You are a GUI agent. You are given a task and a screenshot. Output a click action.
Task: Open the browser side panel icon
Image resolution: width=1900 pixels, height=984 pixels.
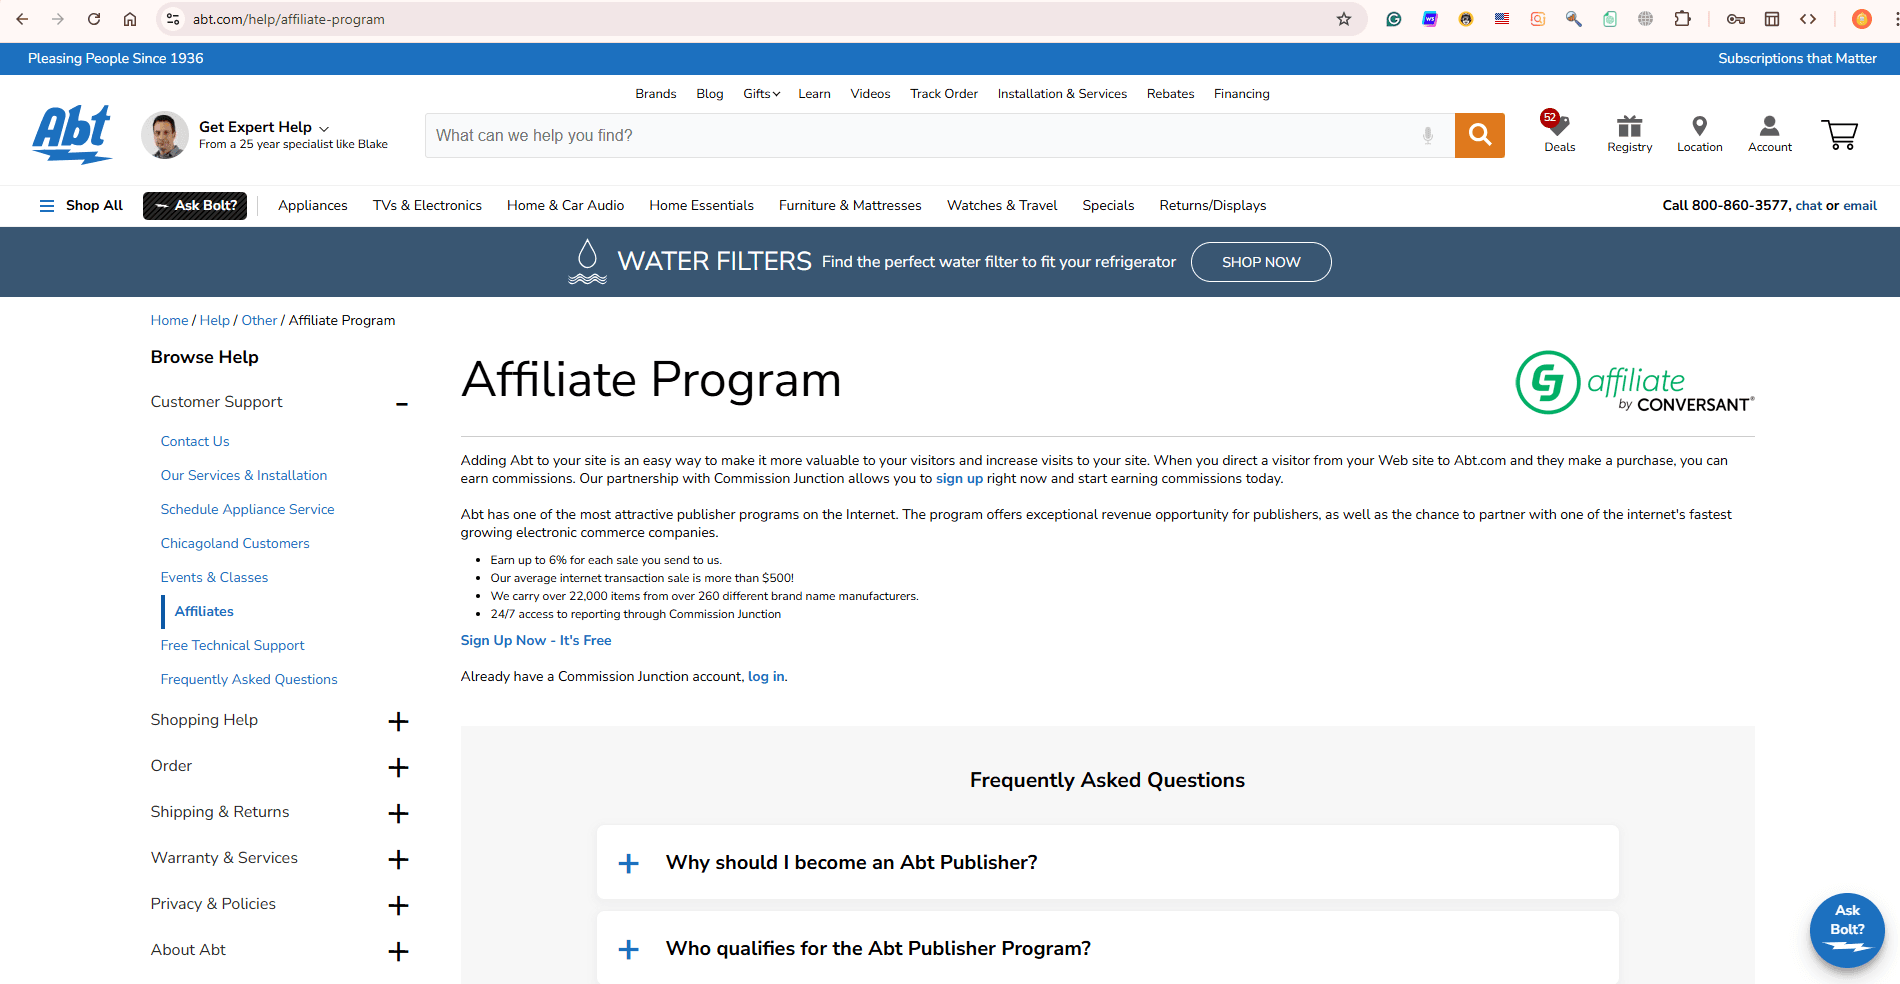[1772, 19]
